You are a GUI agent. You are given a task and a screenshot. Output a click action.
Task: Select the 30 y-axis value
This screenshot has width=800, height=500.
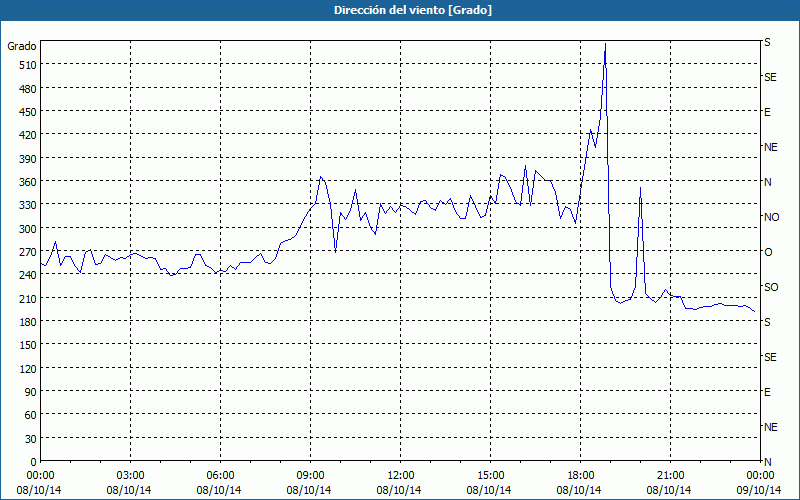click(31, 439)
